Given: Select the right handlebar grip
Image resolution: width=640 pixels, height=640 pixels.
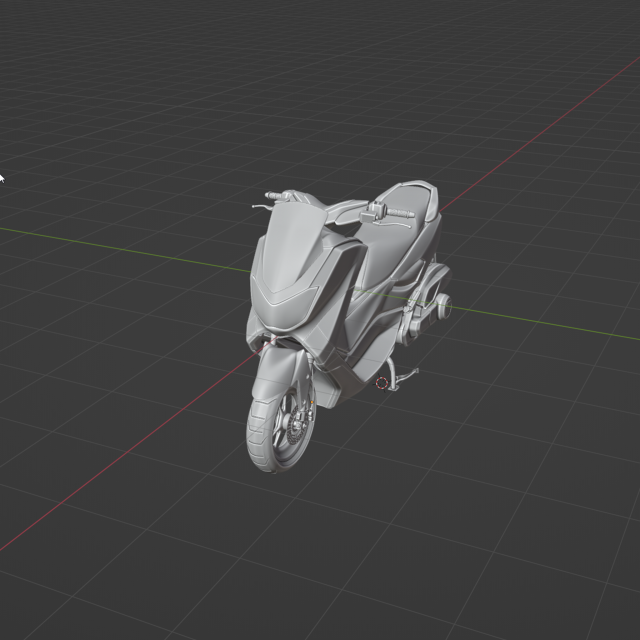Looking at the screenshot, I should pyautogui.click(x=400, y=213).
